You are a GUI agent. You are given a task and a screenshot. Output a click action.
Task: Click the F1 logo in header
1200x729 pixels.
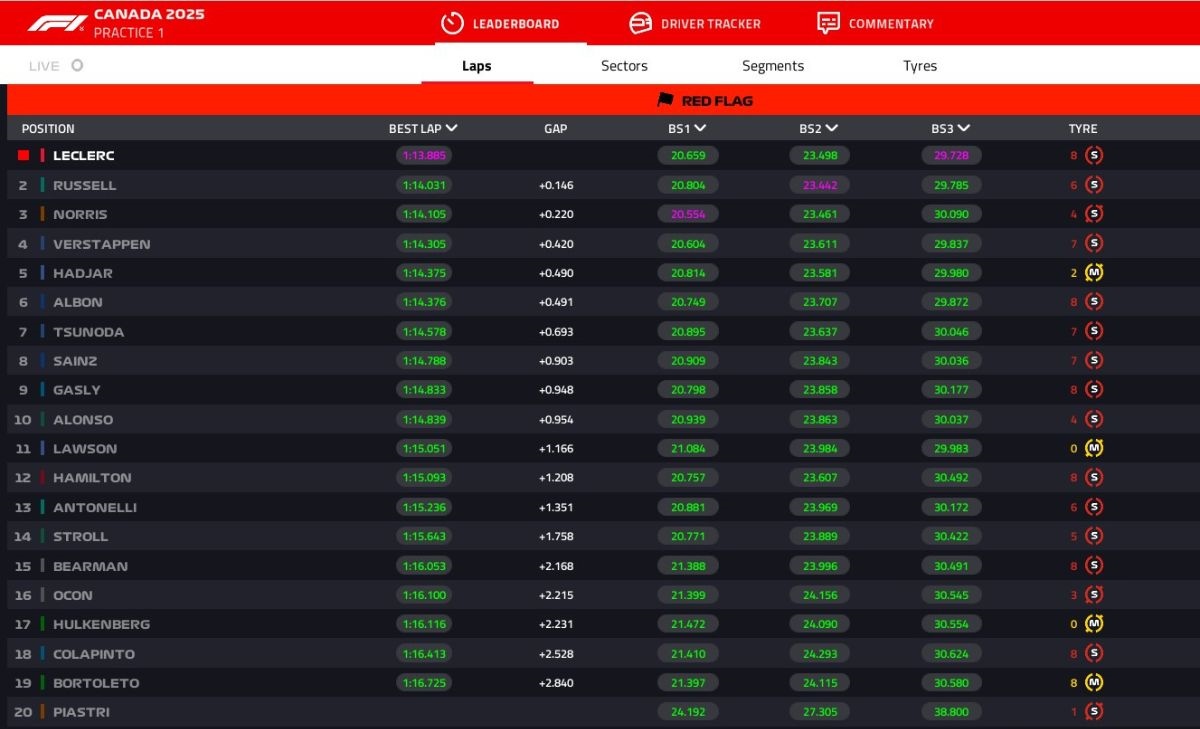(55, 23)
